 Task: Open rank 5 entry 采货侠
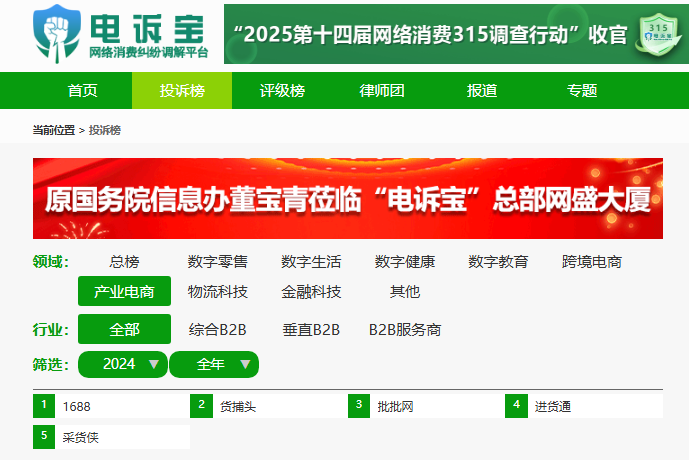[111, 437]
